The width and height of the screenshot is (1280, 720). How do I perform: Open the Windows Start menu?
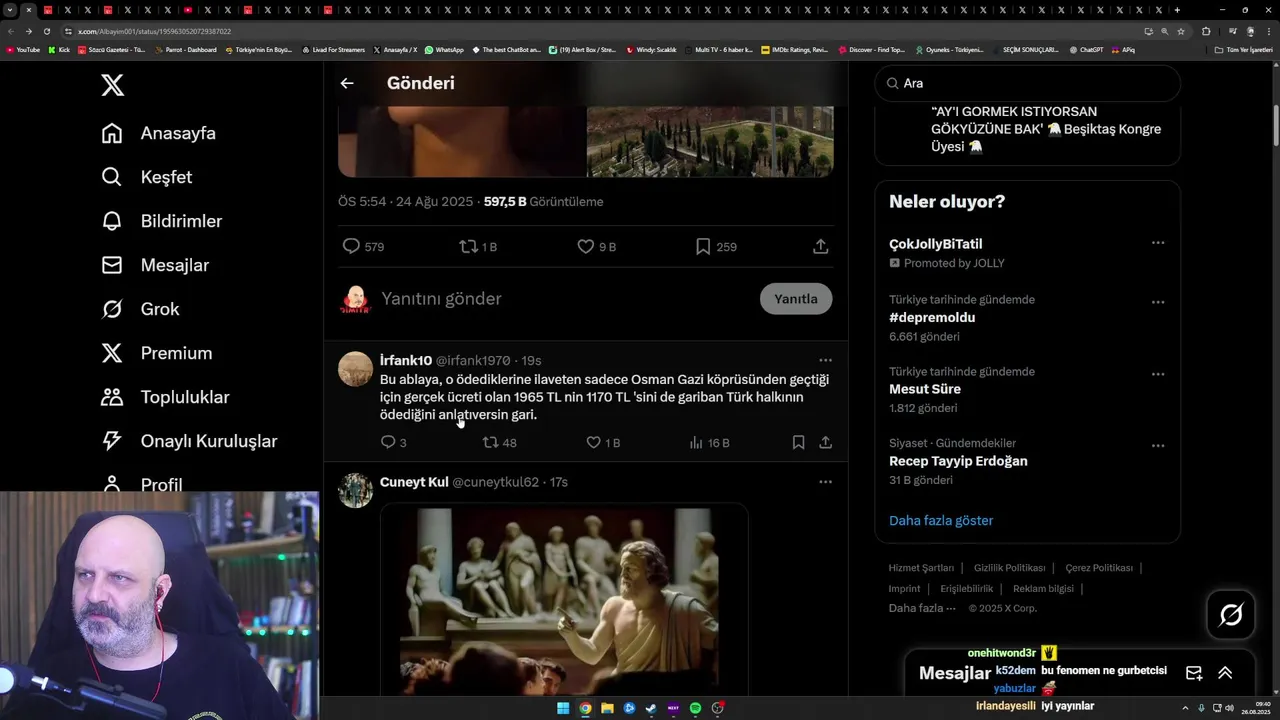tap(563, 708)
